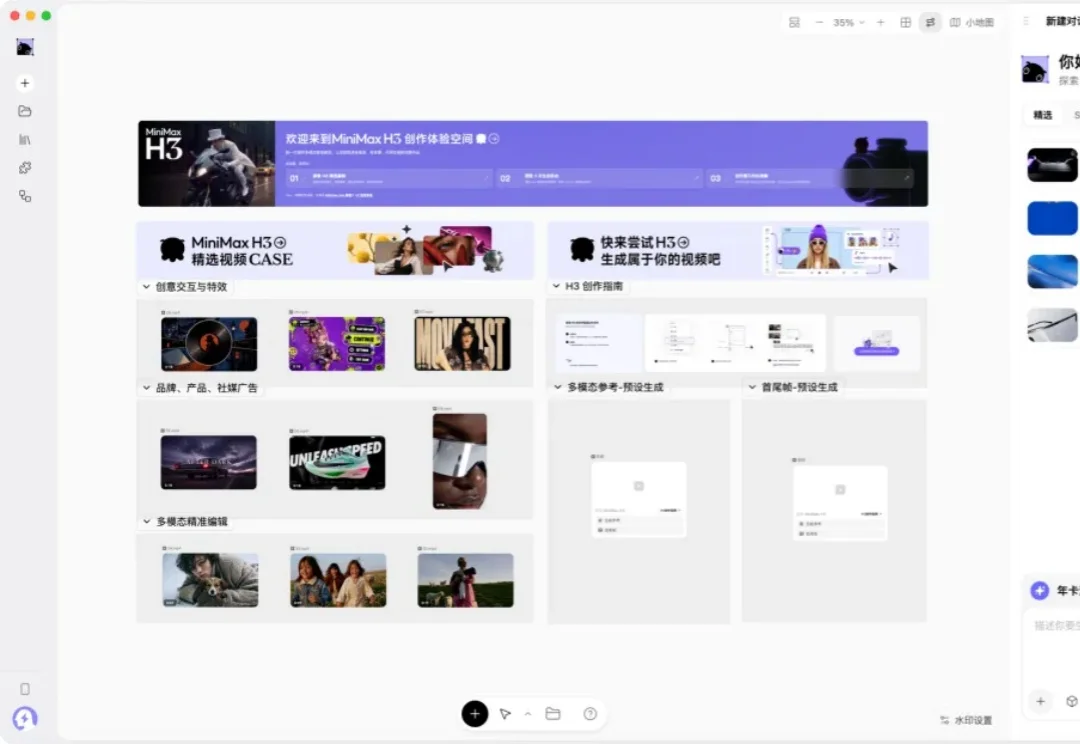The width and height of the screenshot is (1080, 744).
Task: Click the hedgehog avatar in the chat panel
Action: pyautogui.click(x=1035, y=70)
